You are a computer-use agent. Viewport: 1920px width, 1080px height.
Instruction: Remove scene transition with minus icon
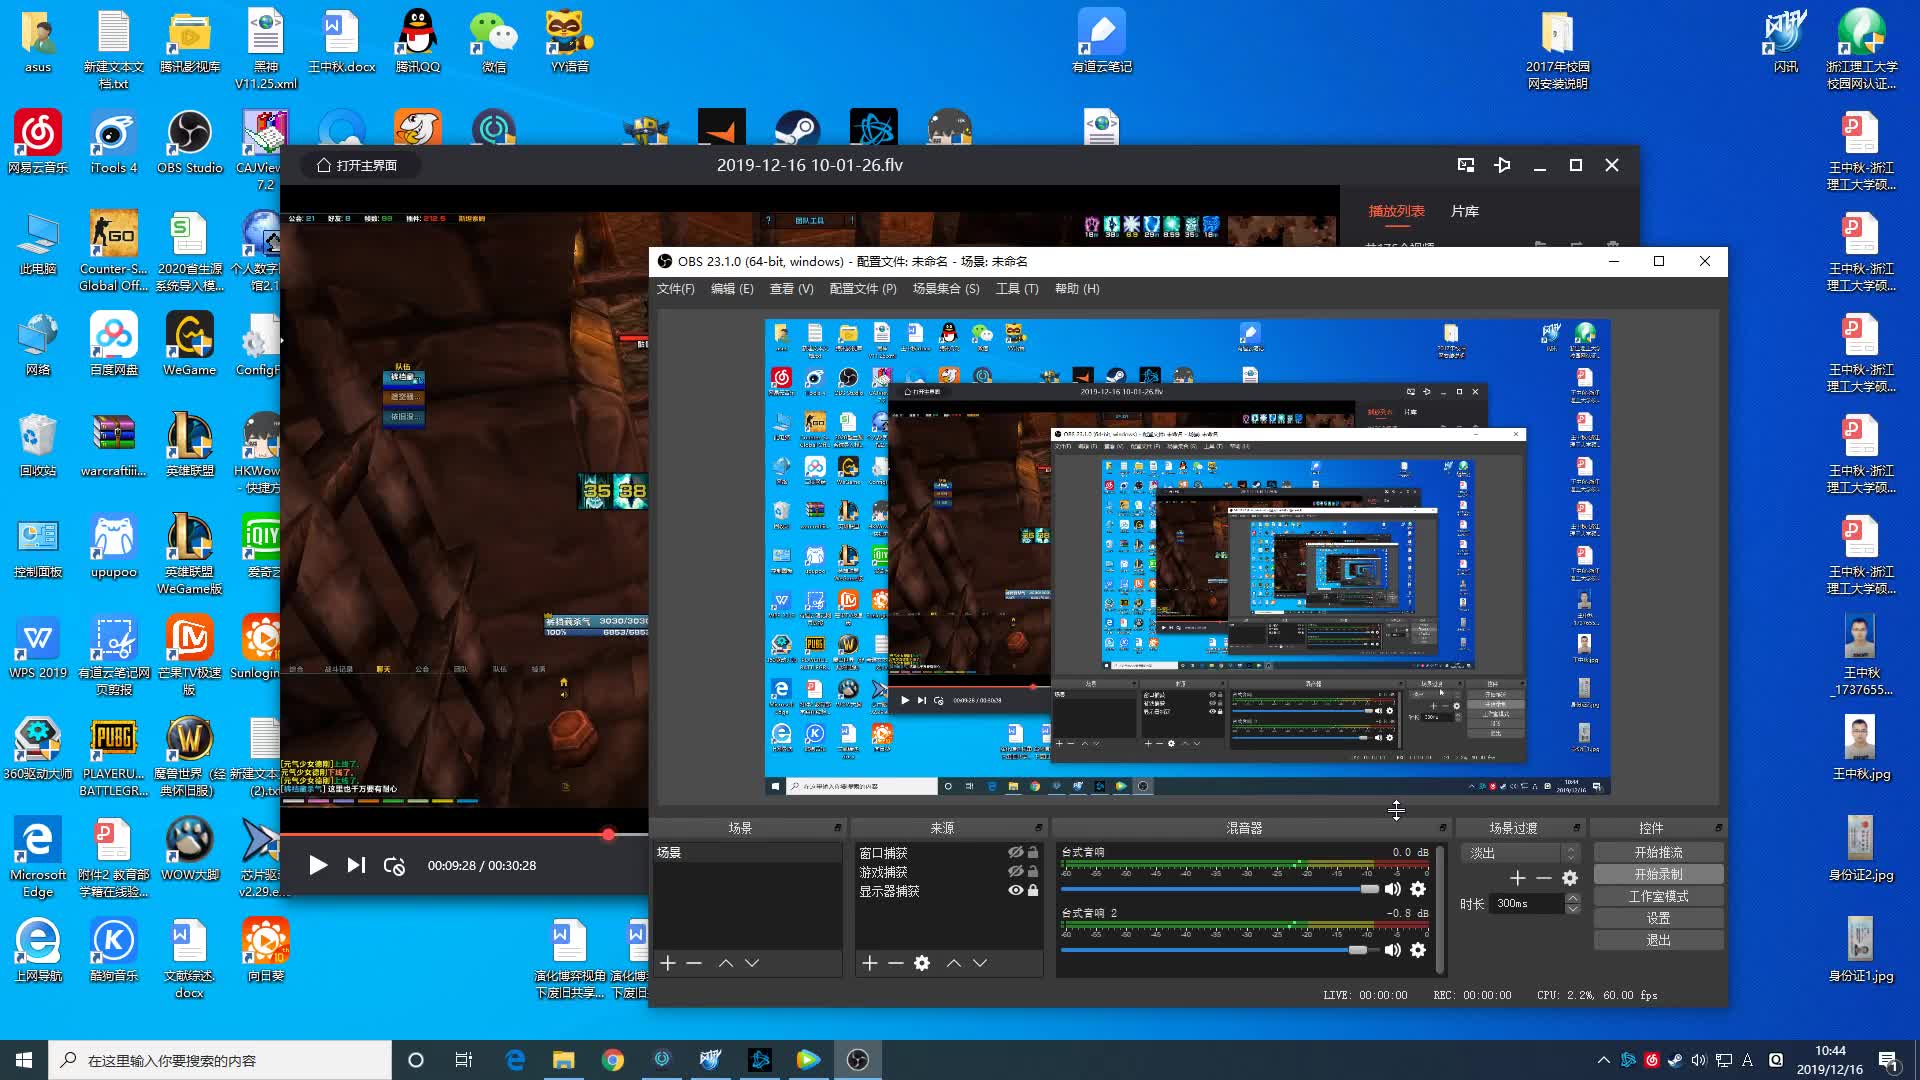point(1544,878)
